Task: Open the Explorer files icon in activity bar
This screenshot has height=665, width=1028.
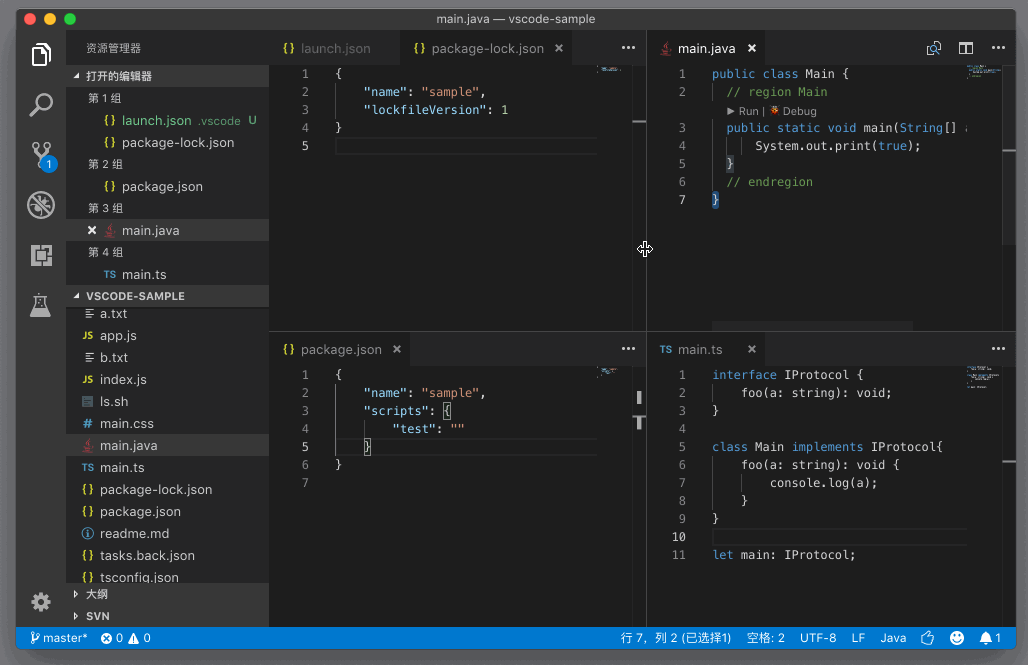Action: (x=41, y=55)
